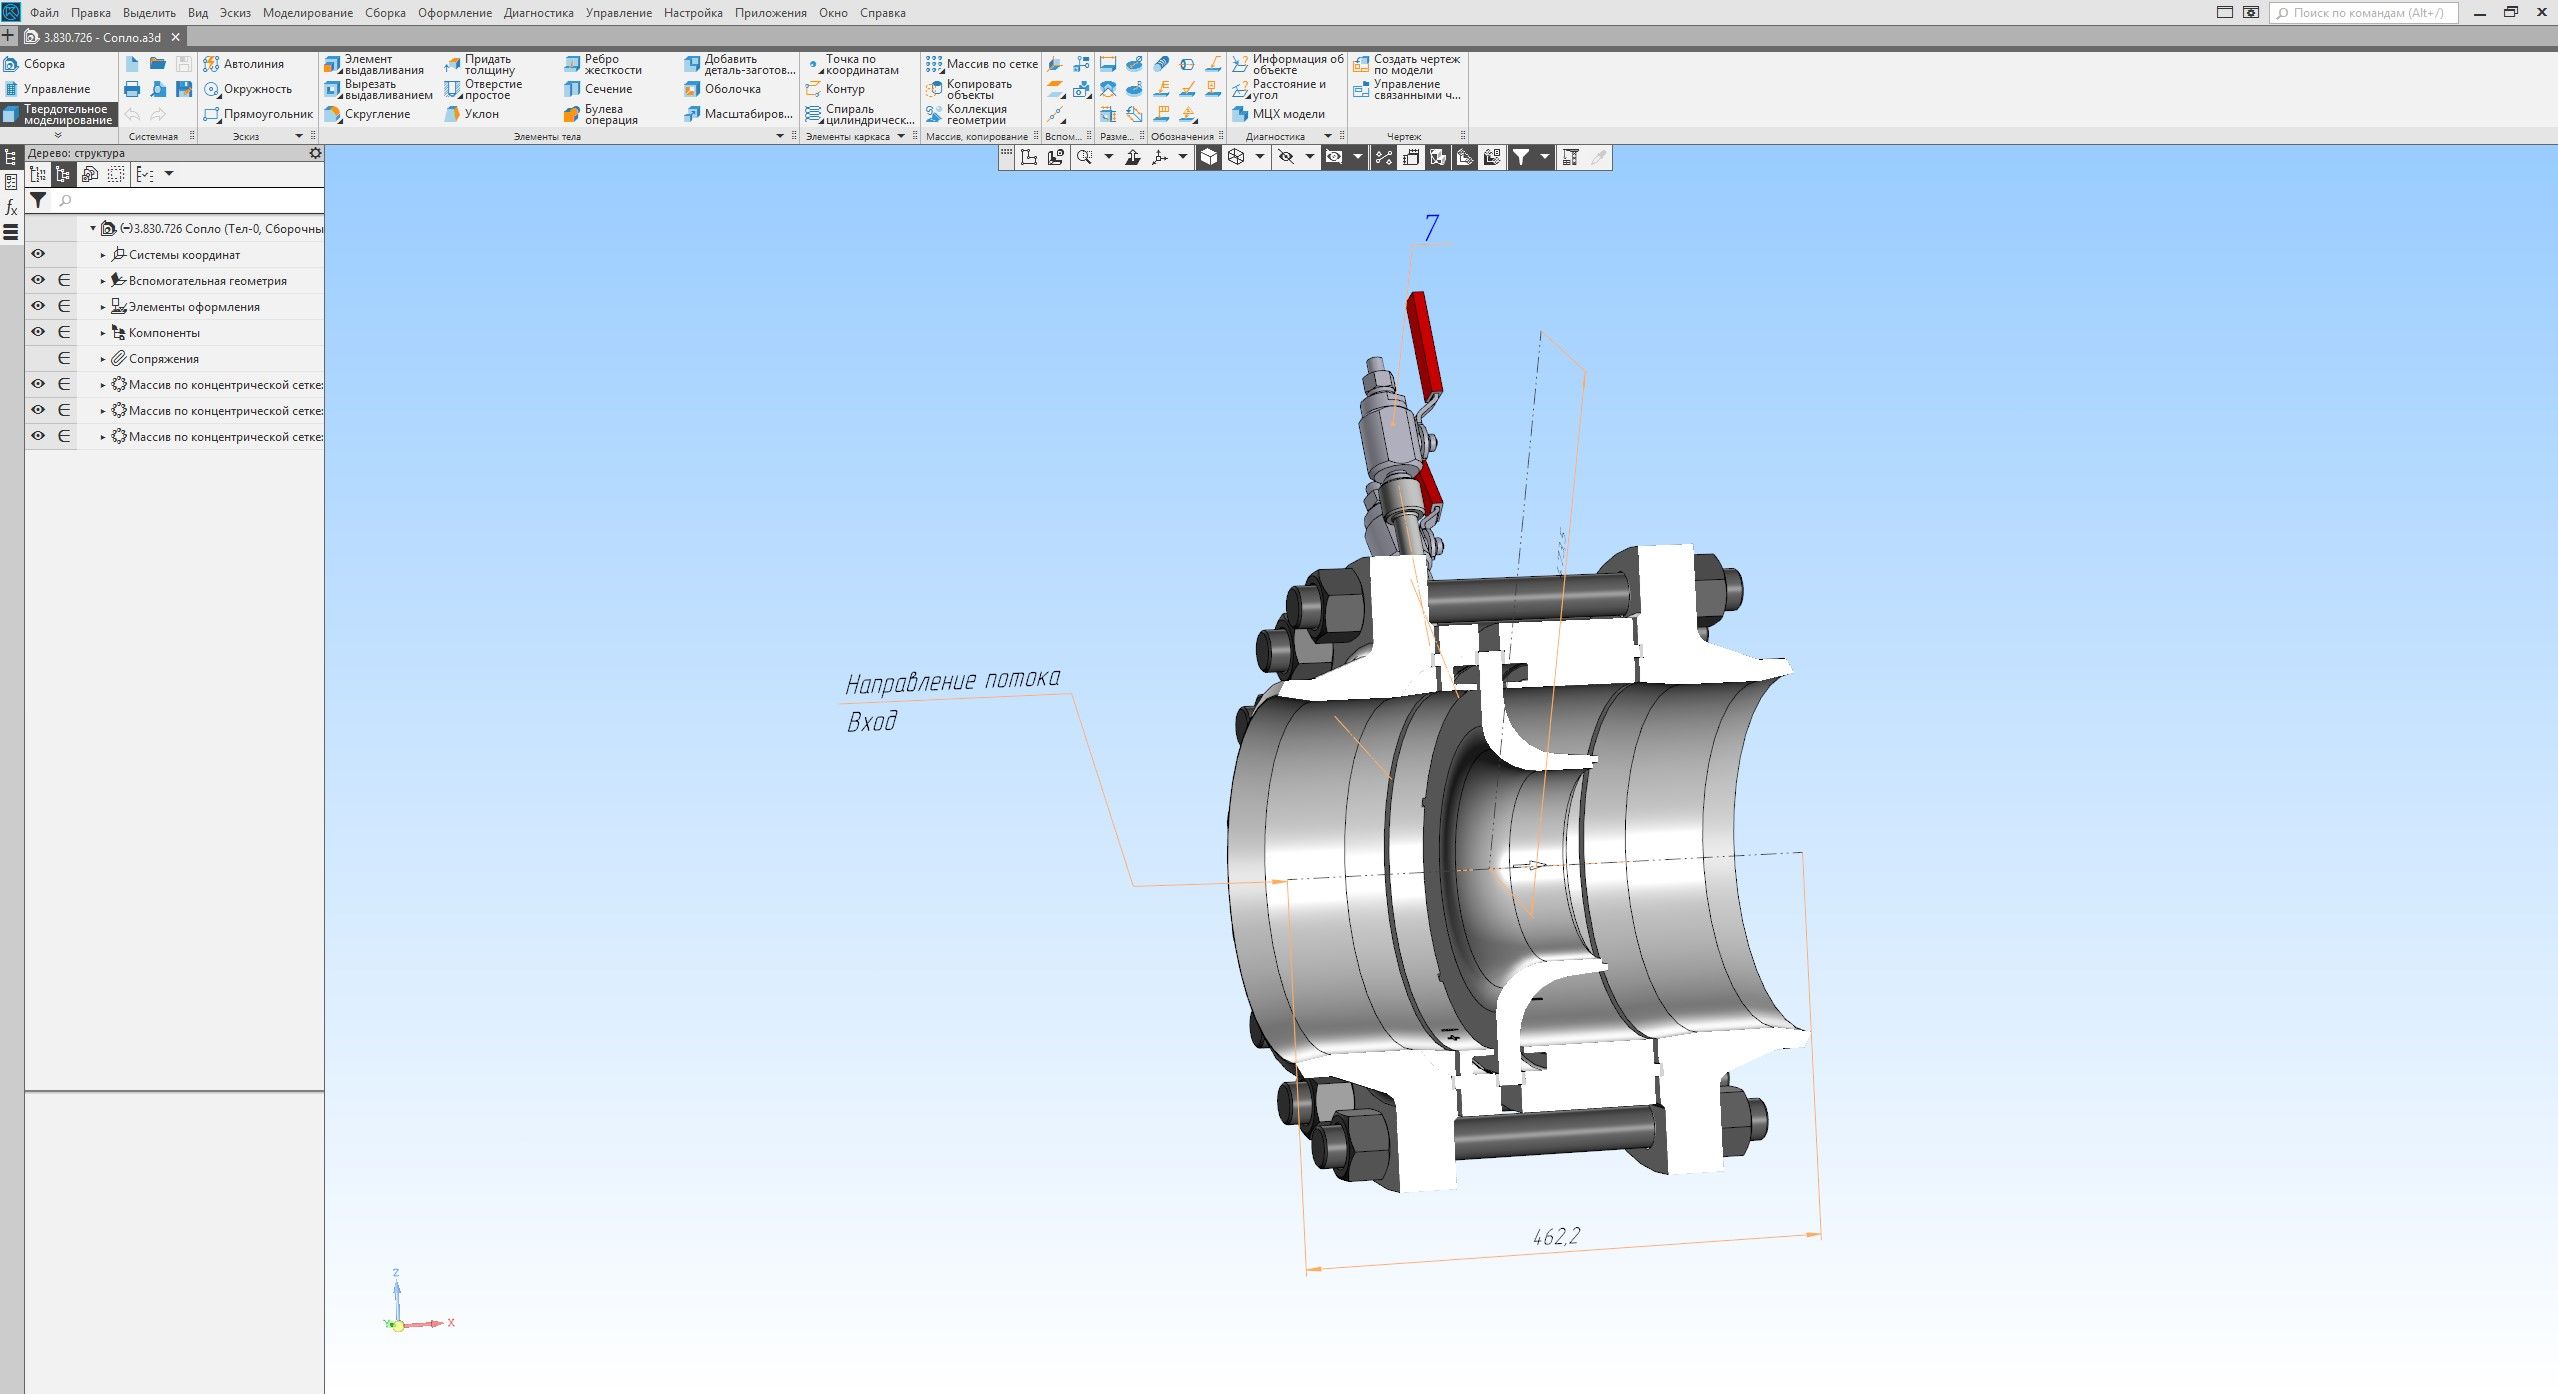Open tree panel settings gear
2558x1394 pixels.
(315, 153)
